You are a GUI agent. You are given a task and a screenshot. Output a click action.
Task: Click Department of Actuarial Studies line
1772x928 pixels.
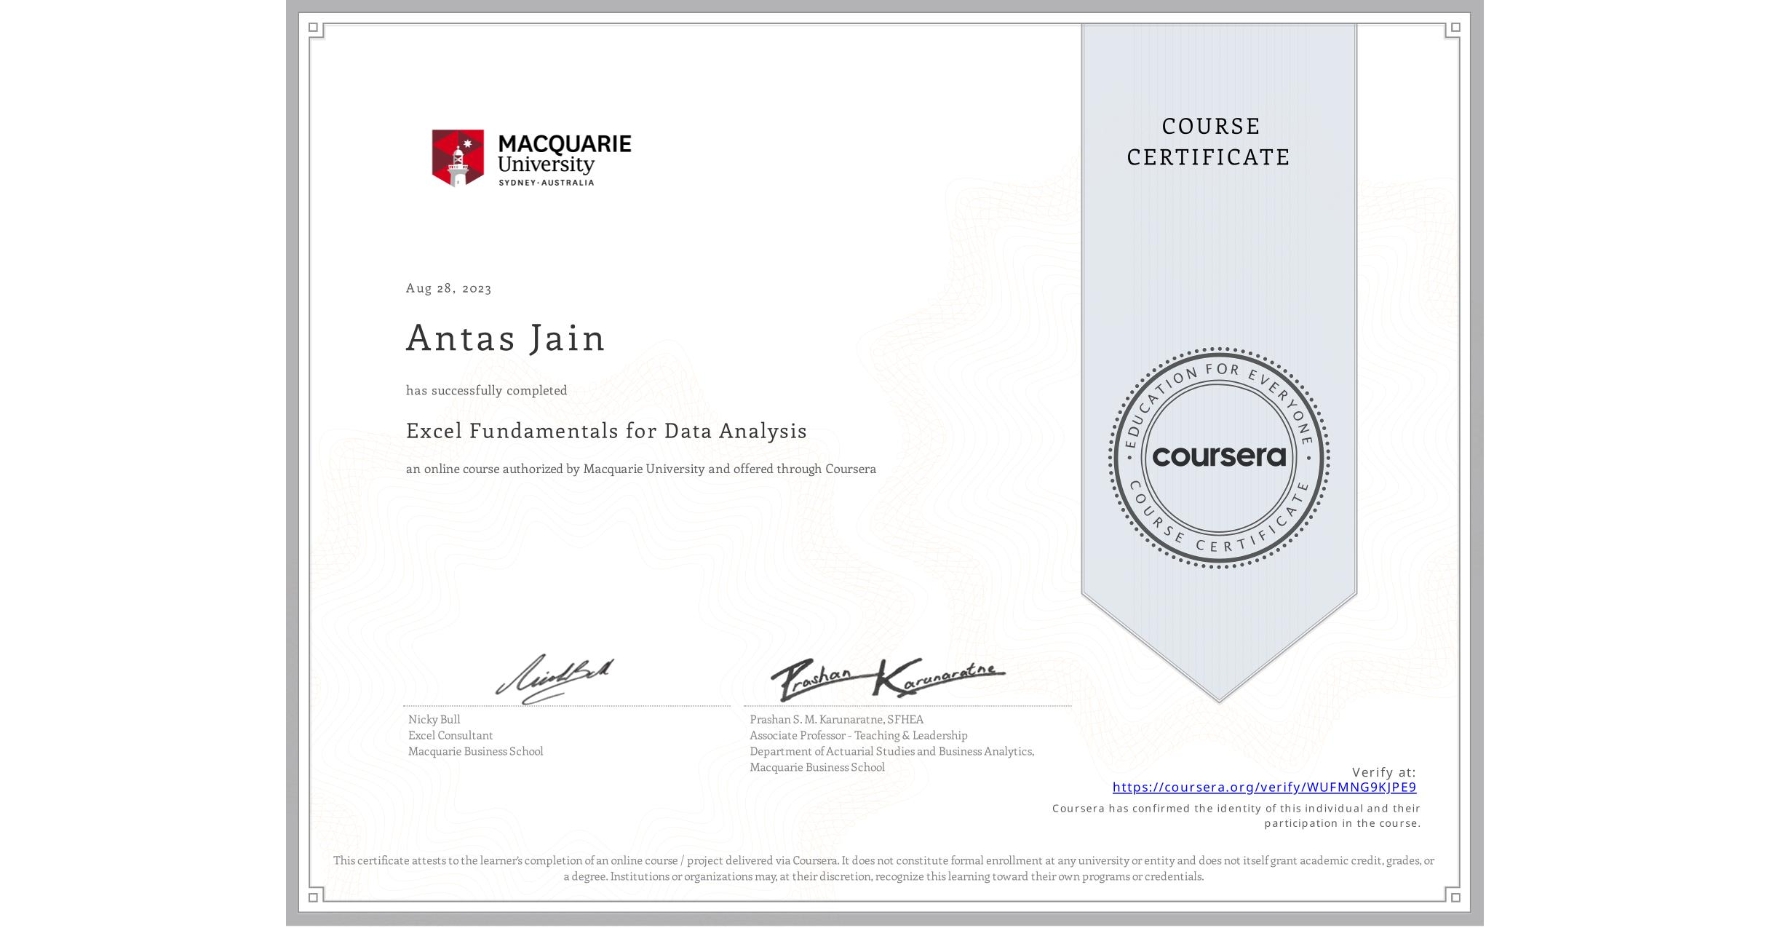(892, 752)
